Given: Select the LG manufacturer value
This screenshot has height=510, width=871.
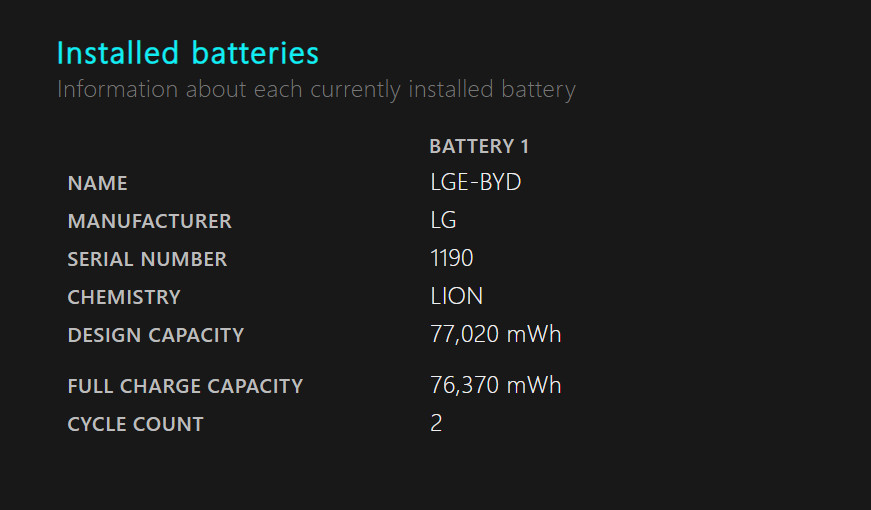Looking at the screenshot, I should pos(443,220).
